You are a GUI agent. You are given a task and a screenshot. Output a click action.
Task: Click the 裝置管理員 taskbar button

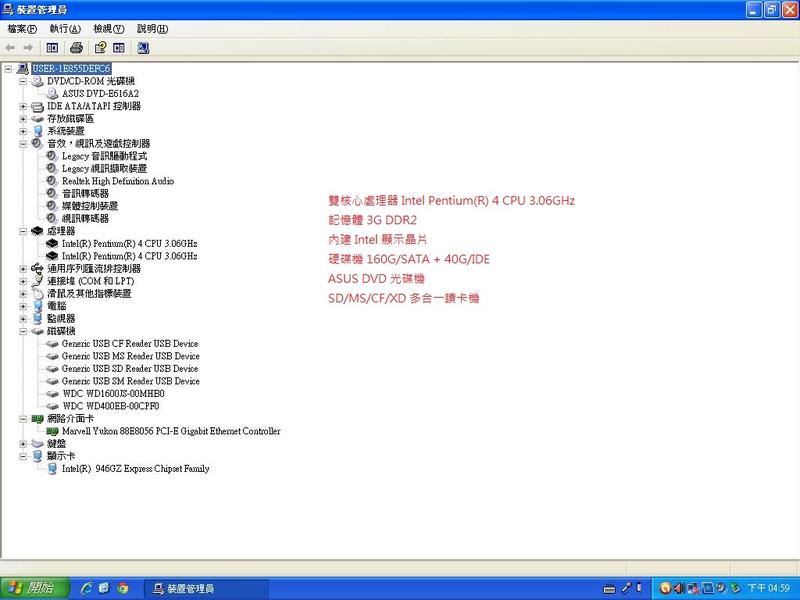click(205, 589)
